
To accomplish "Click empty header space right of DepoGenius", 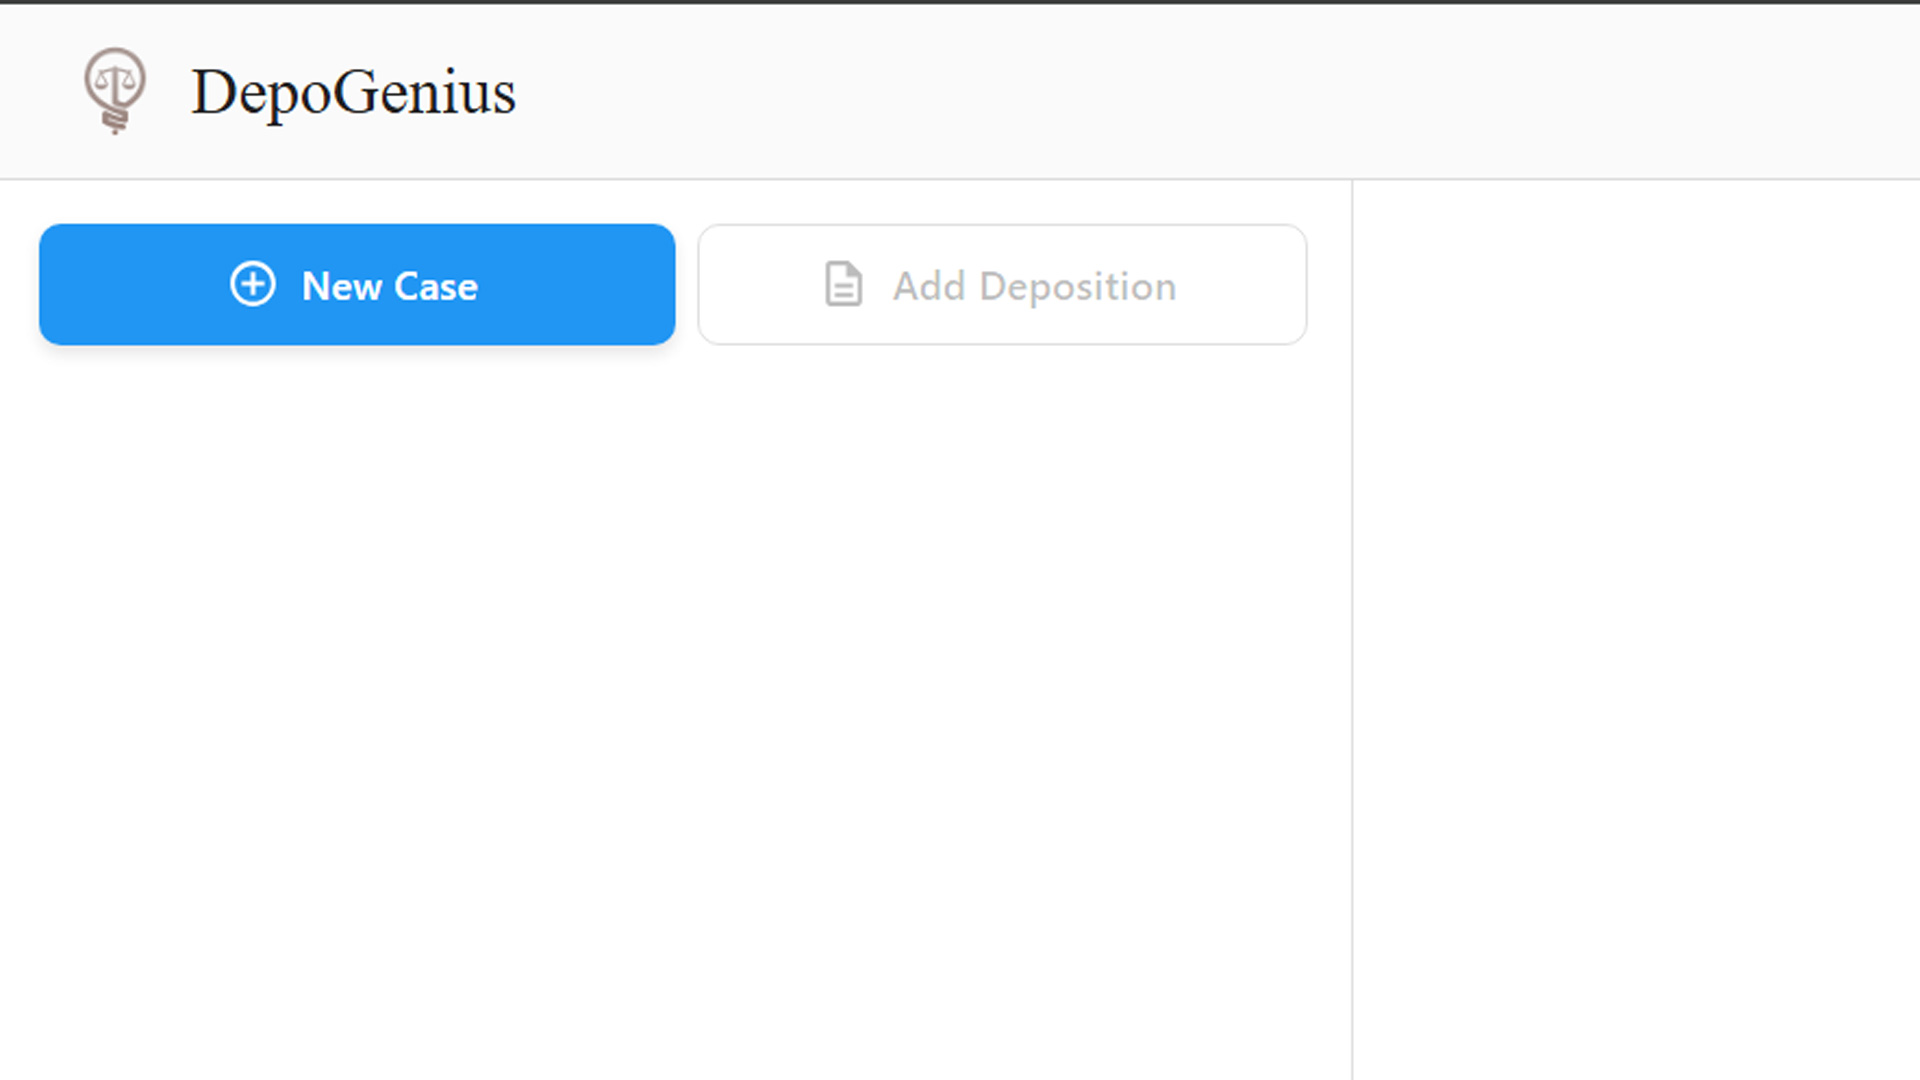I will click(x=1200, y=92).
